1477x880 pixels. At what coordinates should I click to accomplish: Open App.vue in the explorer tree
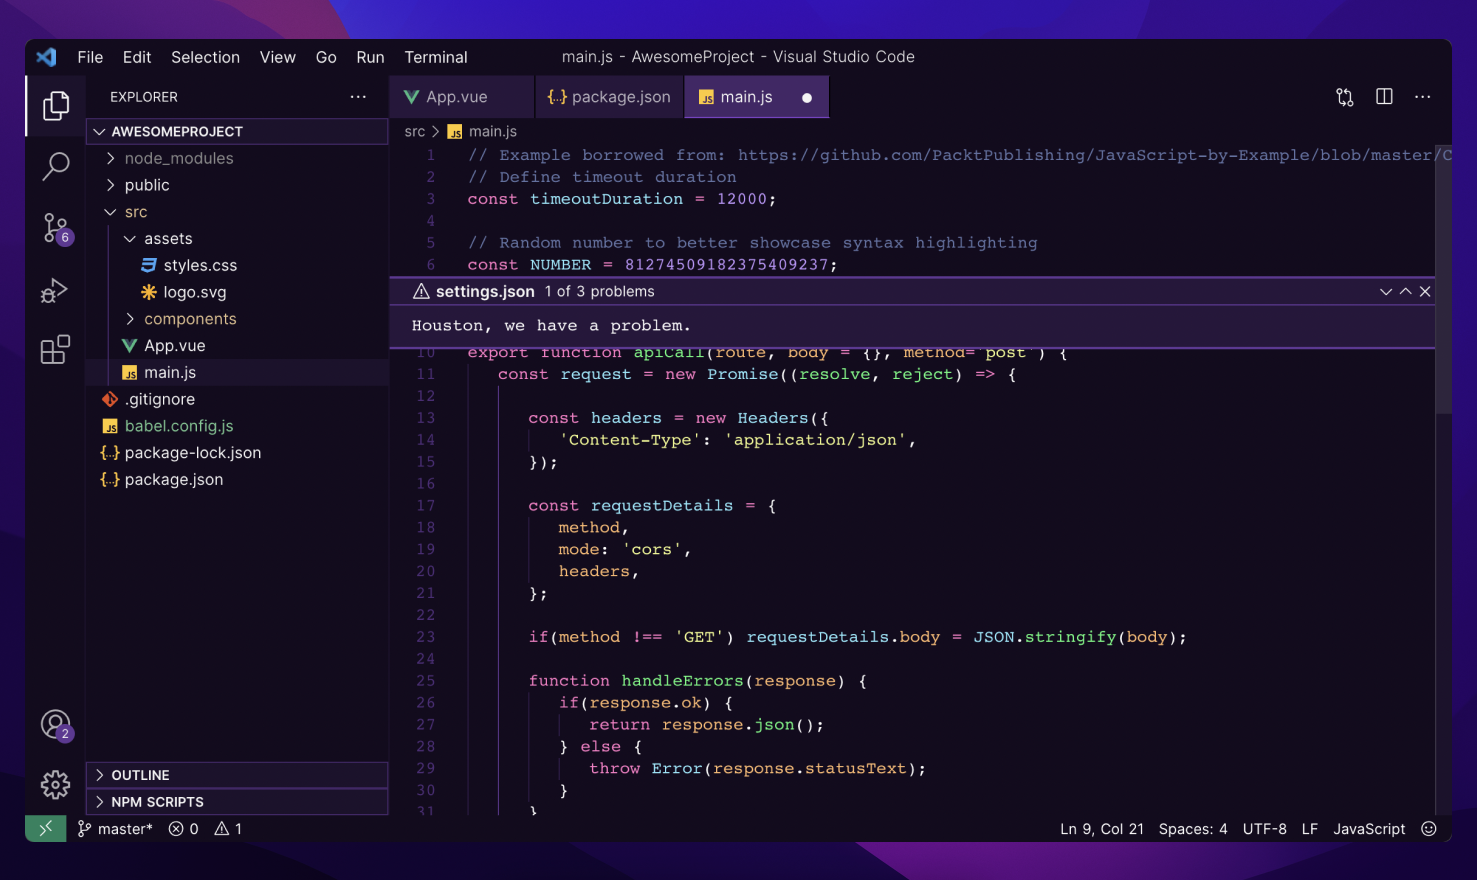[x=238, y=345]
